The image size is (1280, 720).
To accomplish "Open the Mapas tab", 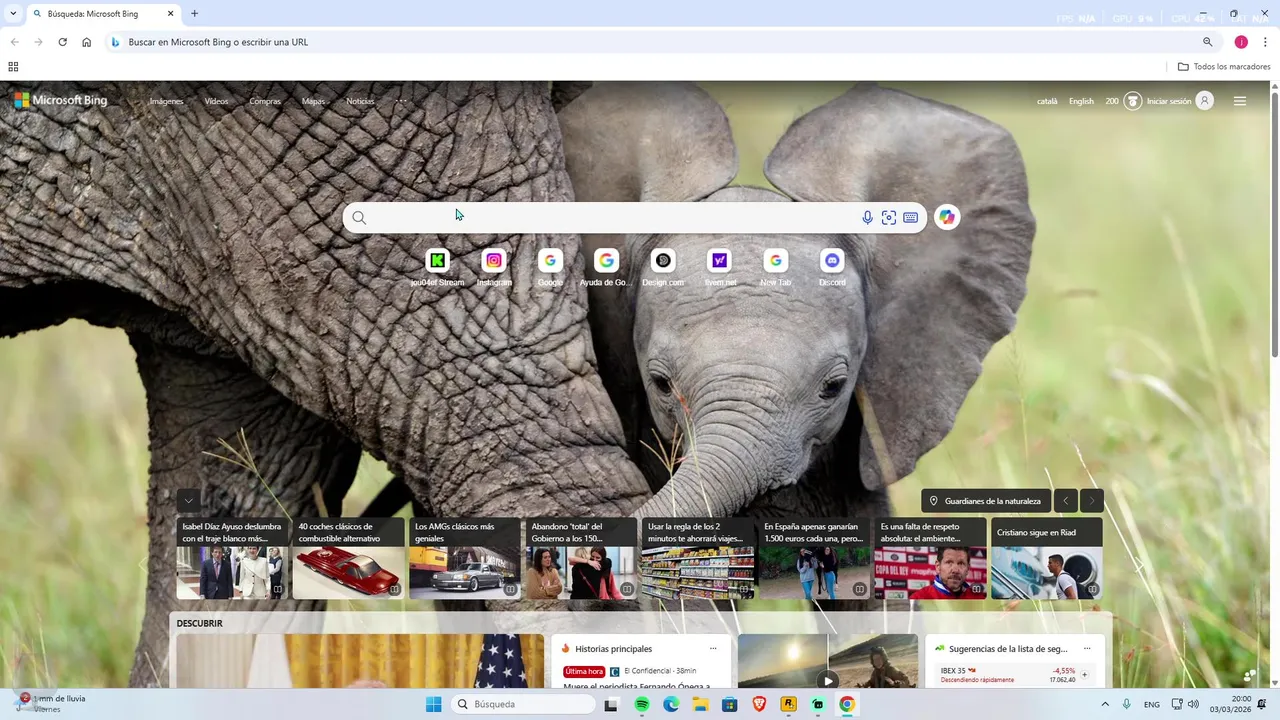I will [313, 101].
